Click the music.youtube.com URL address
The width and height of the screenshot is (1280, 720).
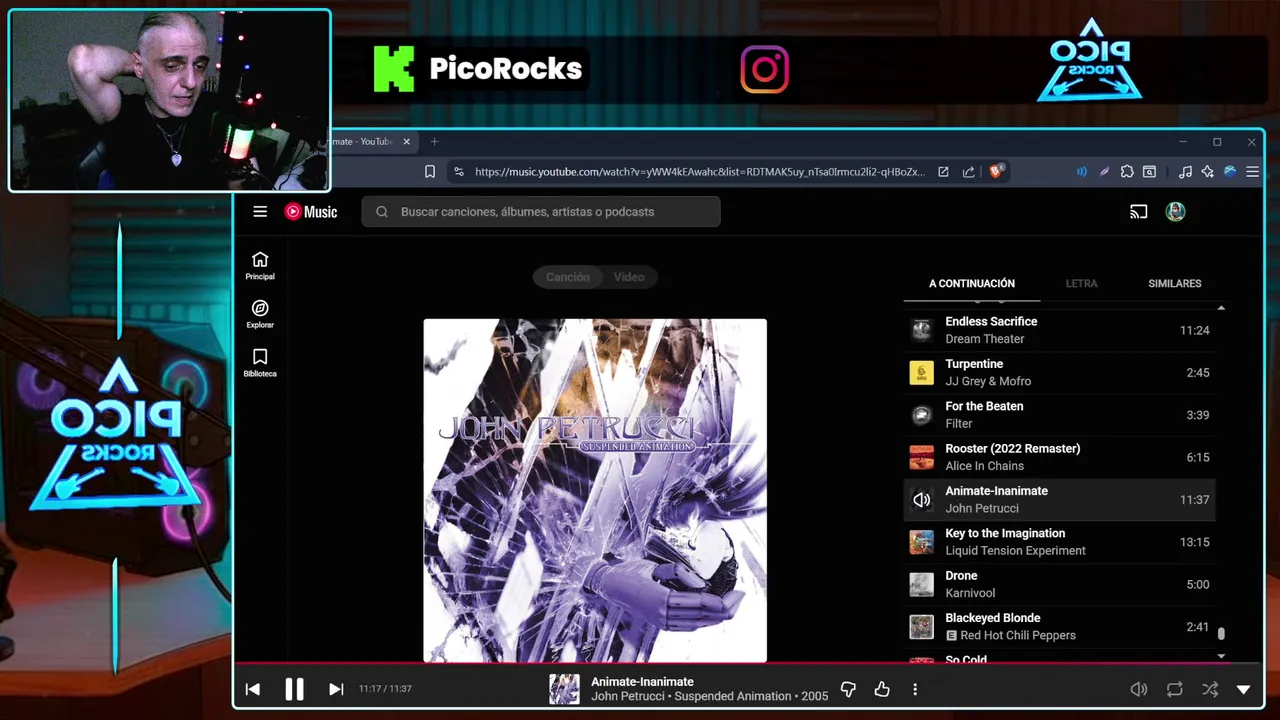699,172
